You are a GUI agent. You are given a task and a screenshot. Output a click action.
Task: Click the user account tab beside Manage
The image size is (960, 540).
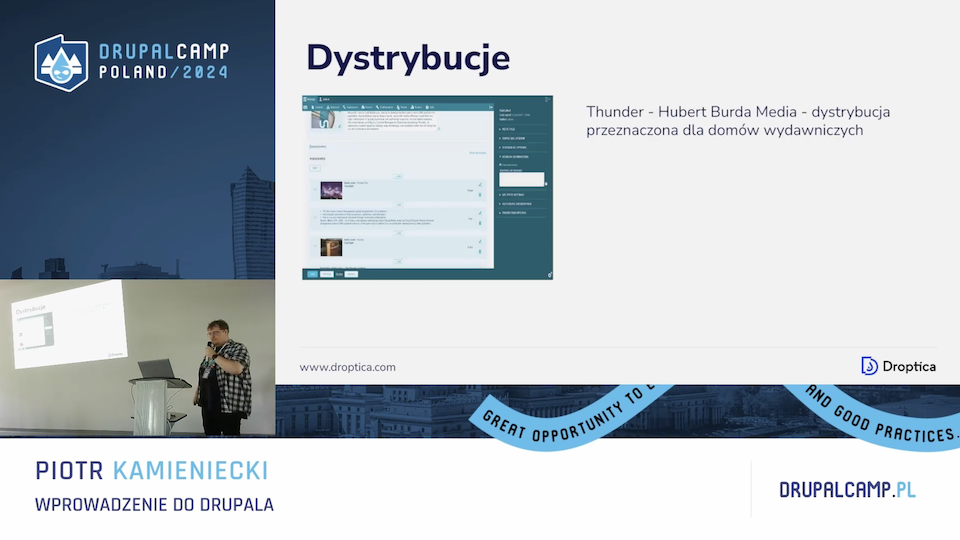(325, 99)
